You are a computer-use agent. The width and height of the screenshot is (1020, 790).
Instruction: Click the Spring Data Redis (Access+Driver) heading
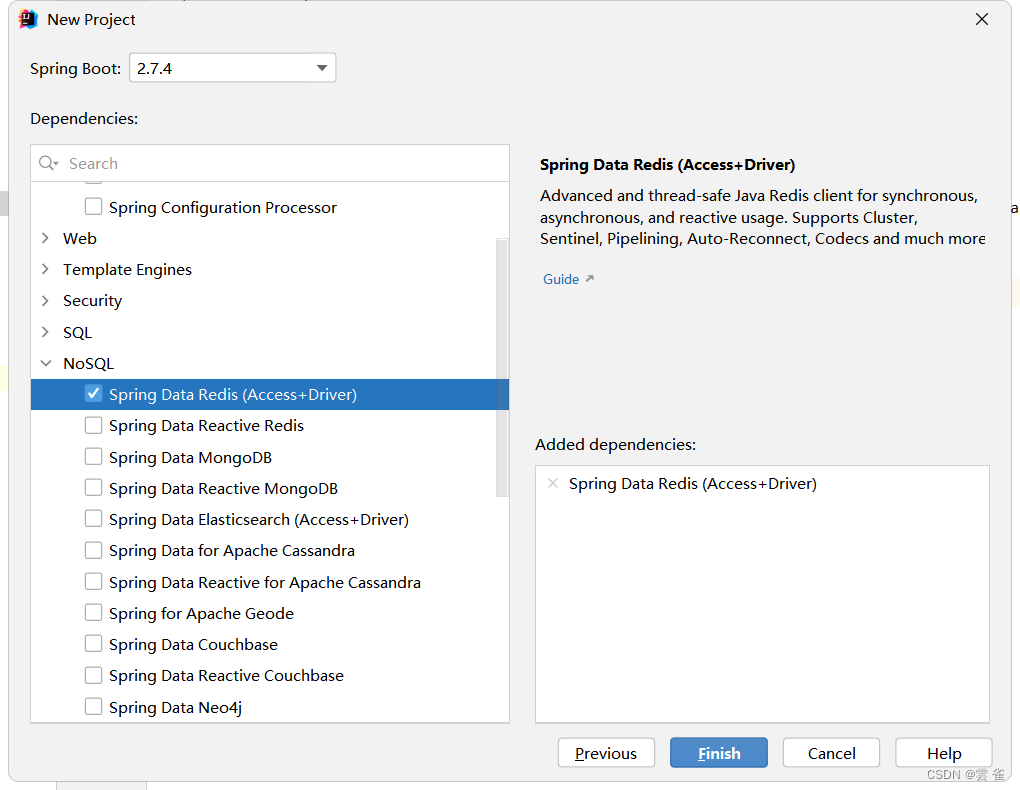pos(667,165)
